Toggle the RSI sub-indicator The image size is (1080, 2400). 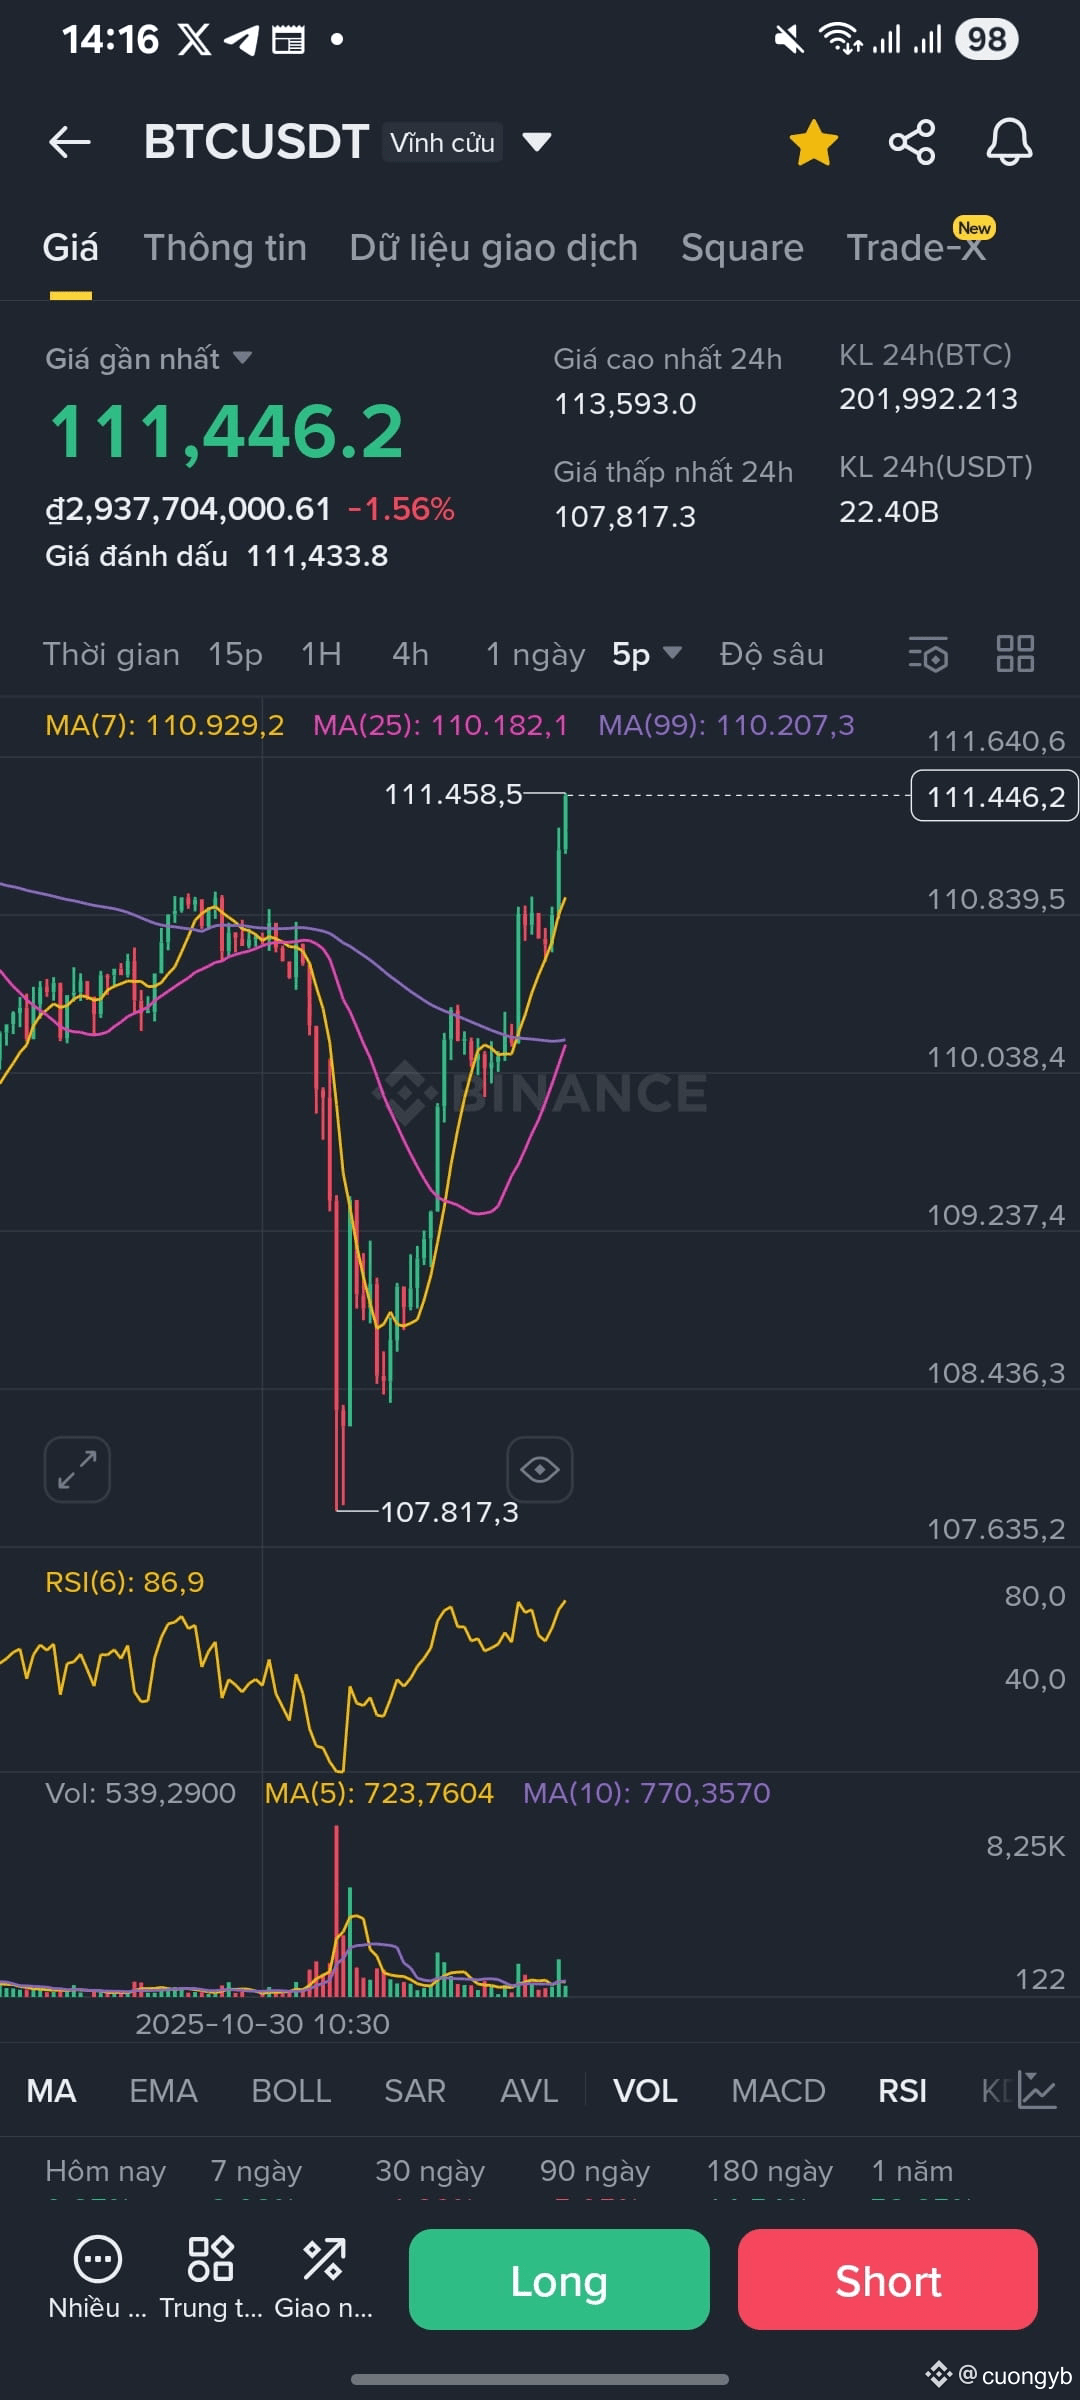coord(902,2091)
